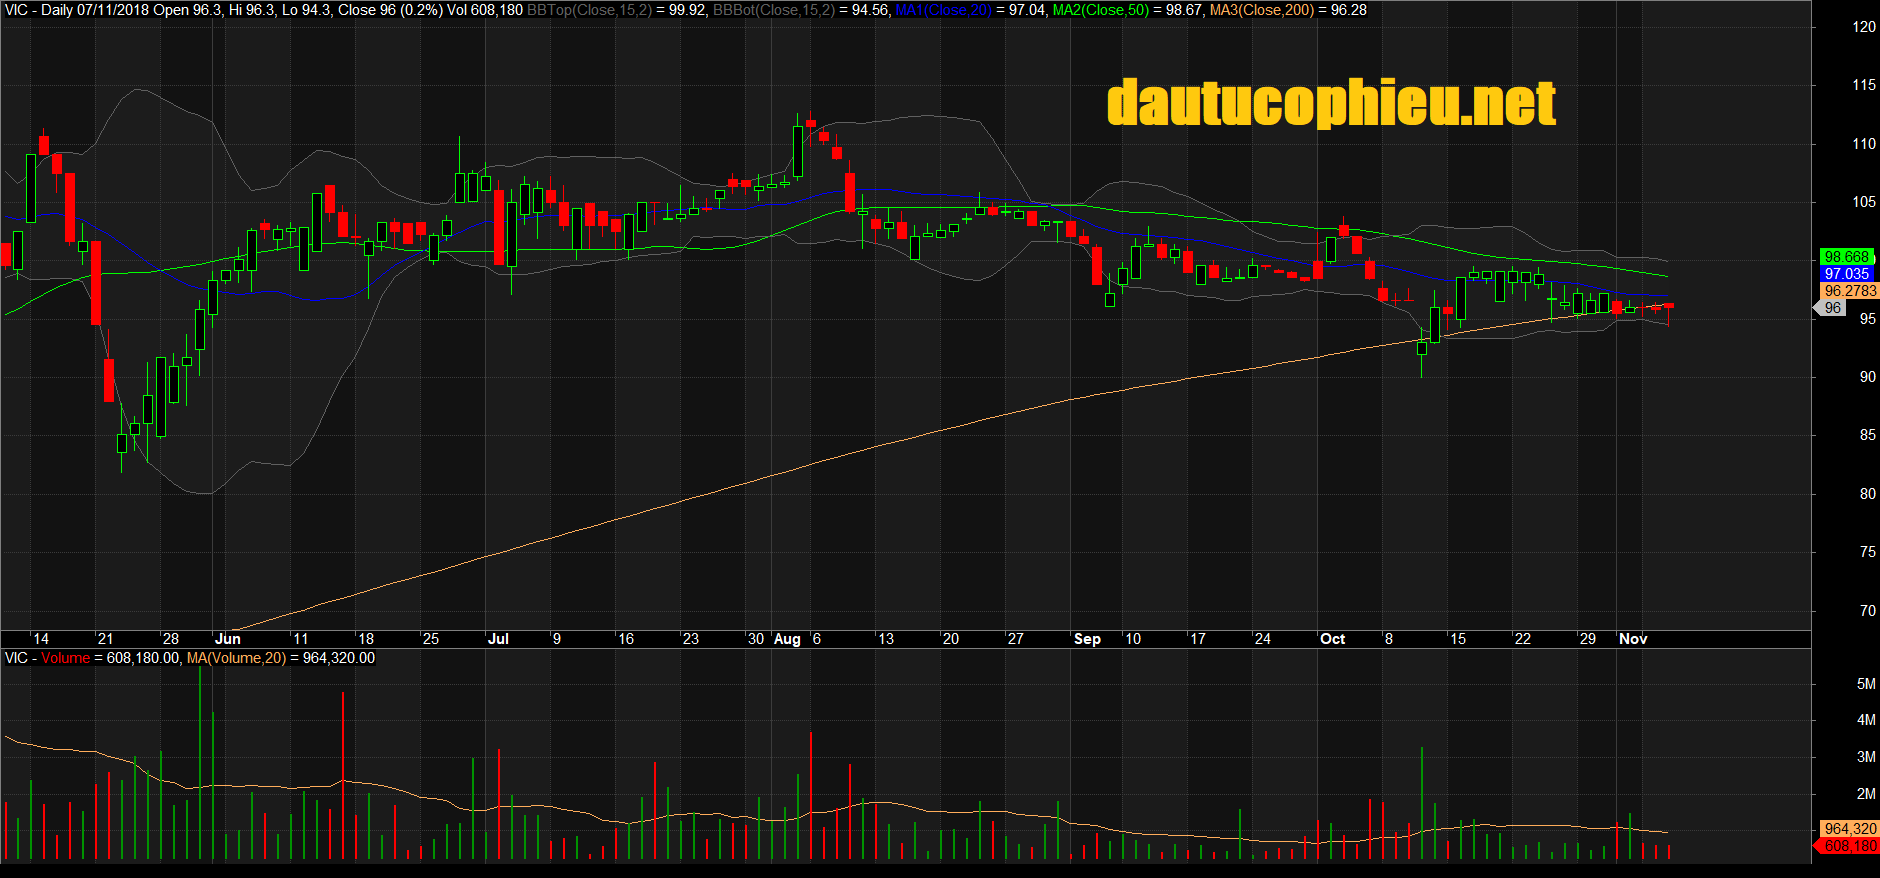Select the orange MA3(Close,200) legend label
This screenshot has width=1880, height=878.
point(1261,10)
